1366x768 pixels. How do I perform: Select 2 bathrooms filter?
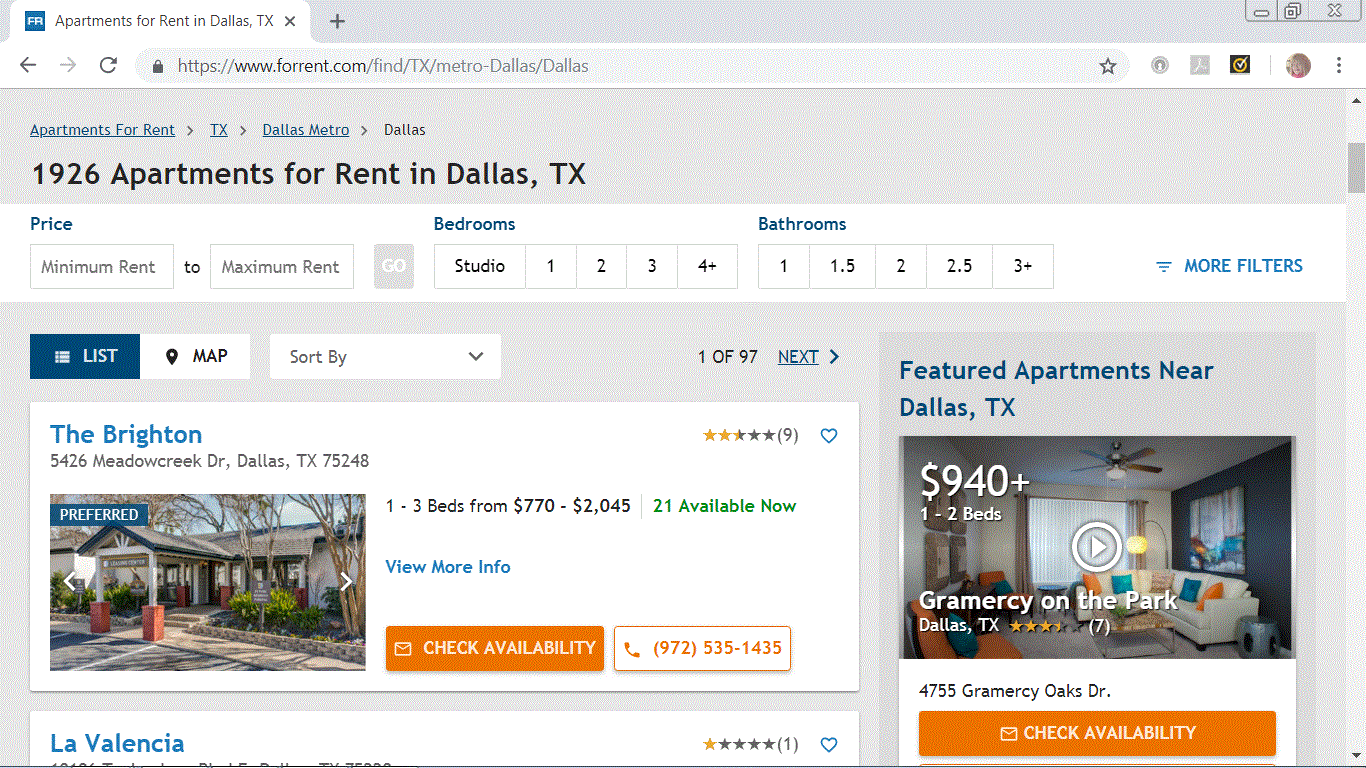[901, 266]
